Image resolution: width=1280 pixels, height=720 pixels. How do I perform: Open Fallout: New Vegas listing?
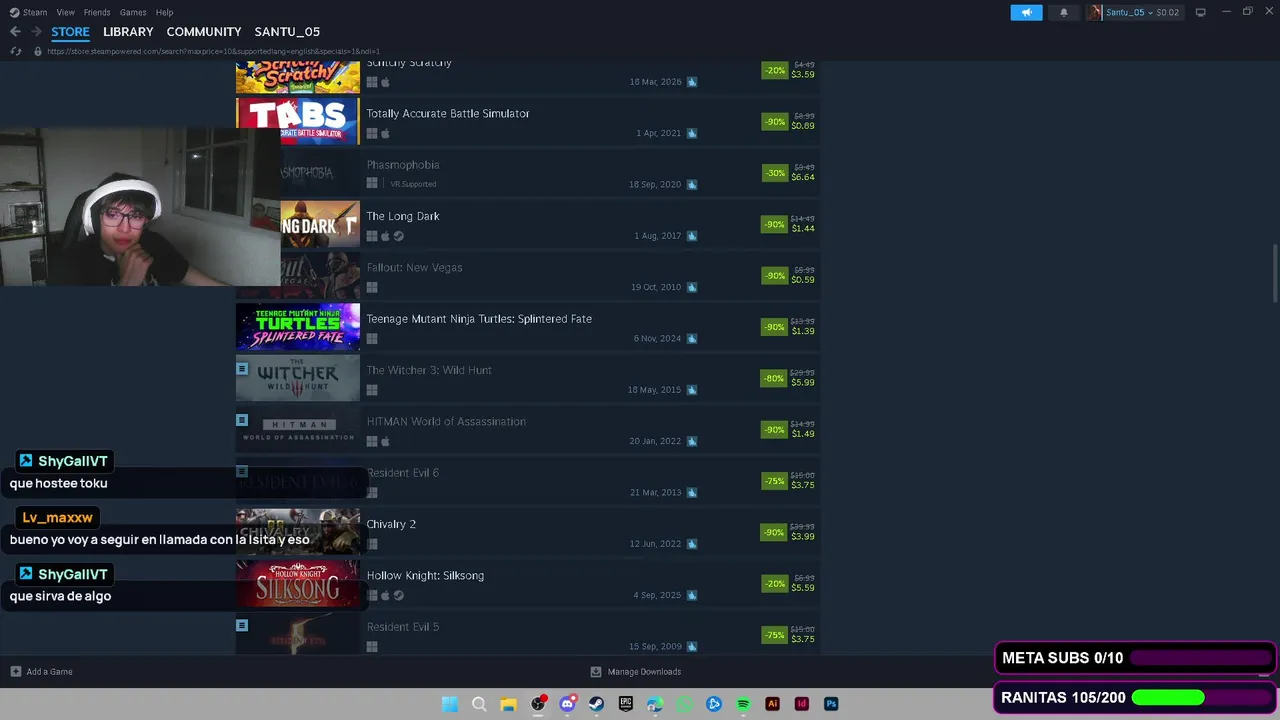pos(414,267)
